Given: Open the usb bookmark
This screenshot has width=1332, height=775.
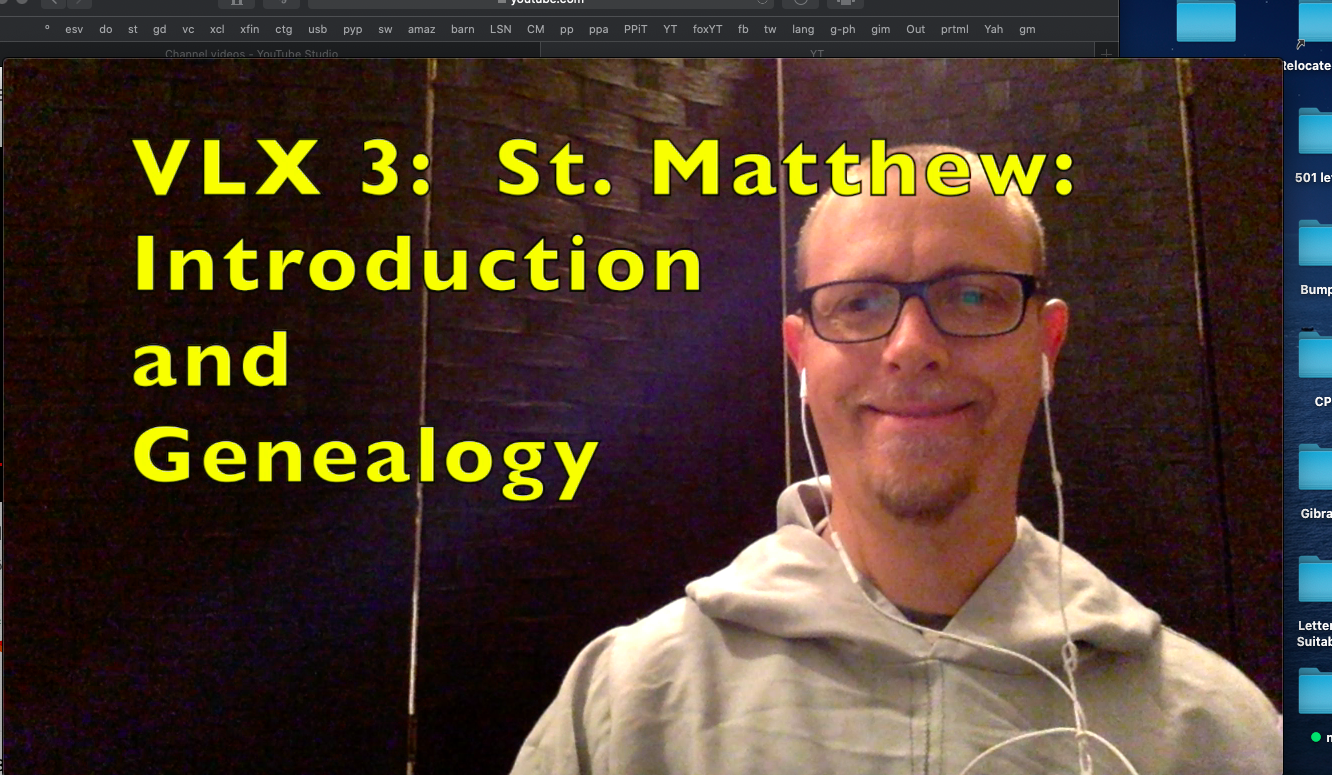Looking at the screenshot, I should tap(318, 29).
